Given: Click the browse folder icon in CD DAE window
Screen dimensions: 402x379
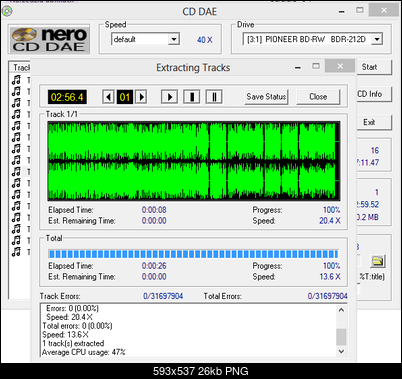Looking at the screenshot, I should pyautogui.click(x=378, y=261).
